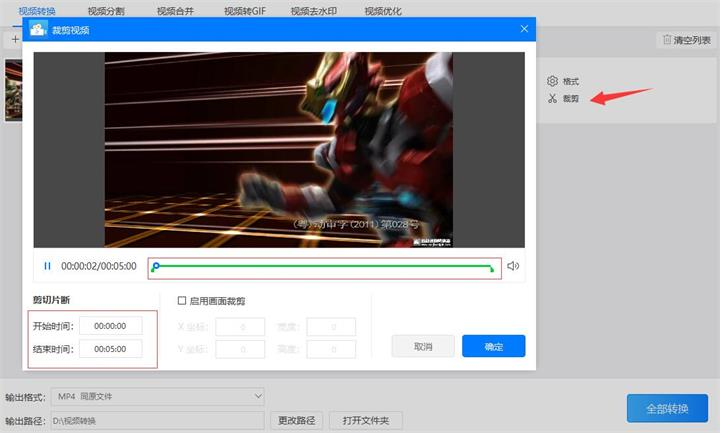Click the 打开文件夹 button

(x=366, y=420)
